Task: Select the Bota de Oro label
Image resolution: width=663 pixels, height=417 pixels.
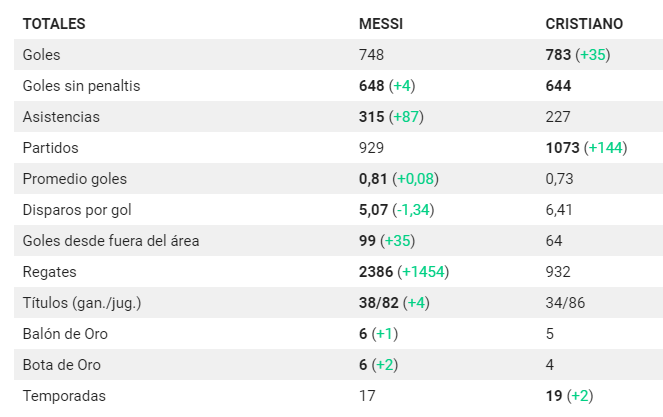Action: tap(62, 365)
